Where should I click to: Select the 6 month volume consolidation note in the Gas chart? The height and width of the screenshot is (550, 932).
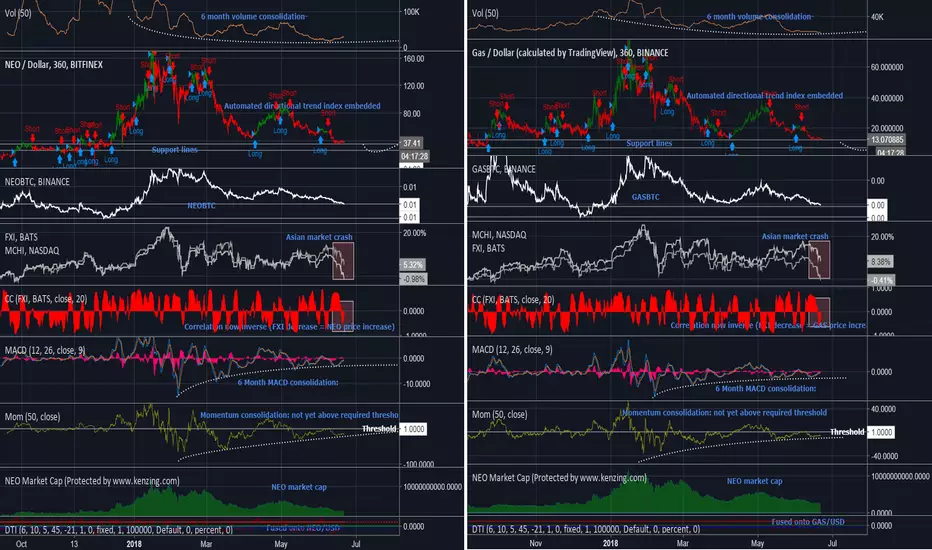coord(760,17)
